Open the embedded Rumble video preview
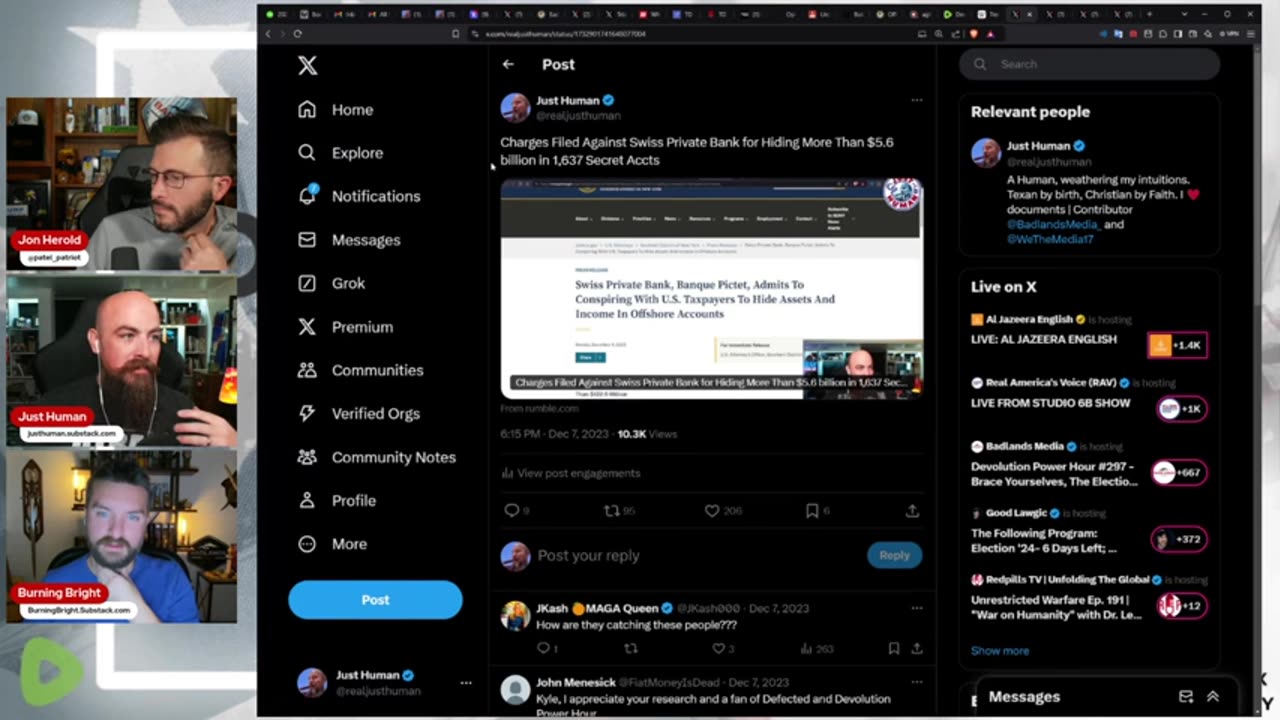 (711, 289)
